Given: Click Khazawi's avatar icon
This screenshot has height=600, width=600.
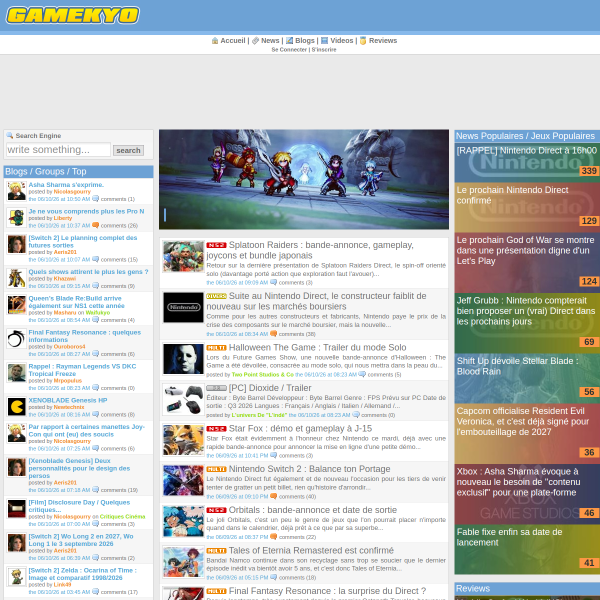Looking at the screenshot, I should (x=16, y=278).
